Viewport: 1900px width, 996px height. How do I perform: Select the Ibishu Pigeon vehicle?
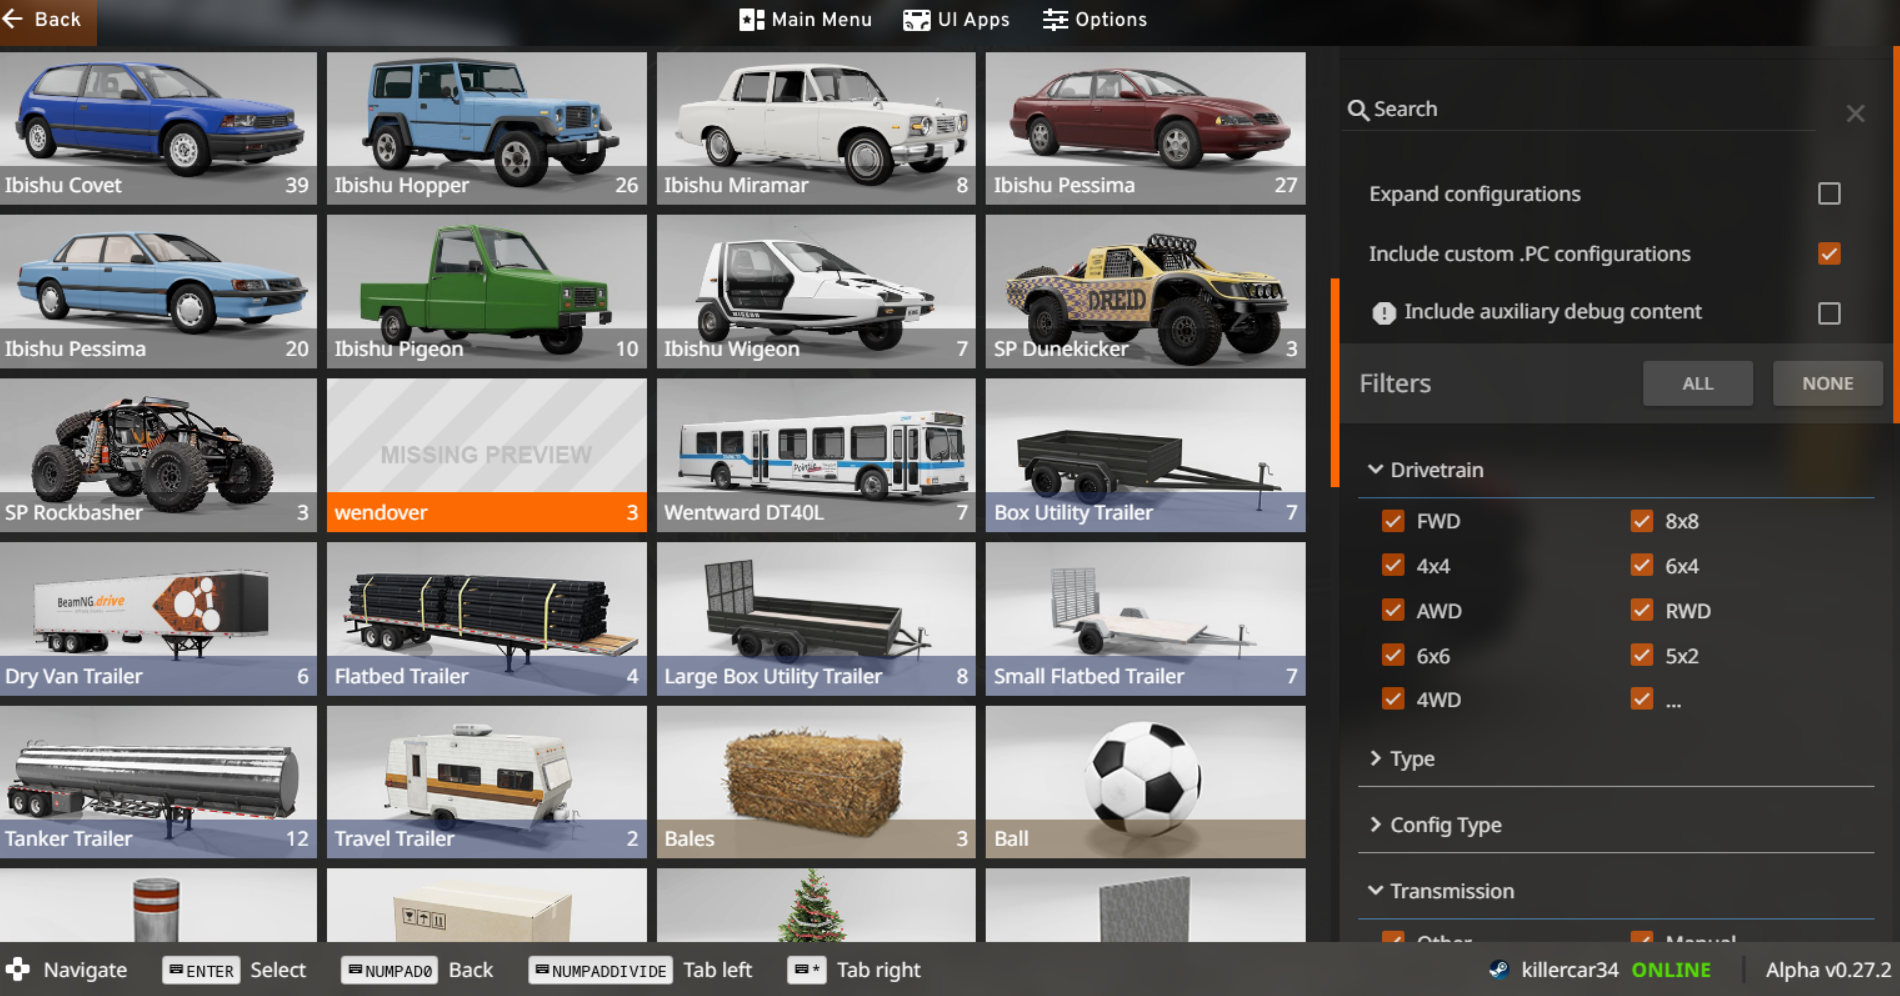pyautogui.click(x=486, y=292)
